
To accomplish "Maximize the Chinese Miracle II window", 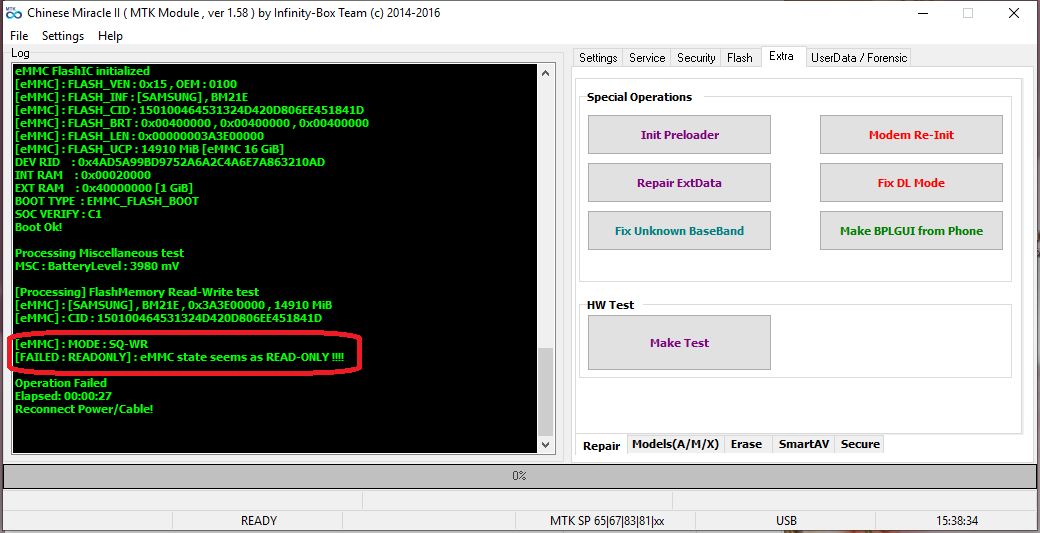I will 968,13.
